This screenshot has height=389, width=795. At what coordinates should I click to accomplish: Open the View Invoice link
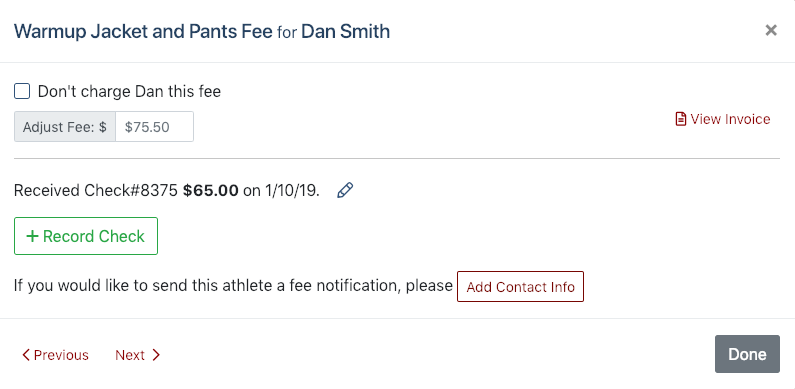point(723,119)
